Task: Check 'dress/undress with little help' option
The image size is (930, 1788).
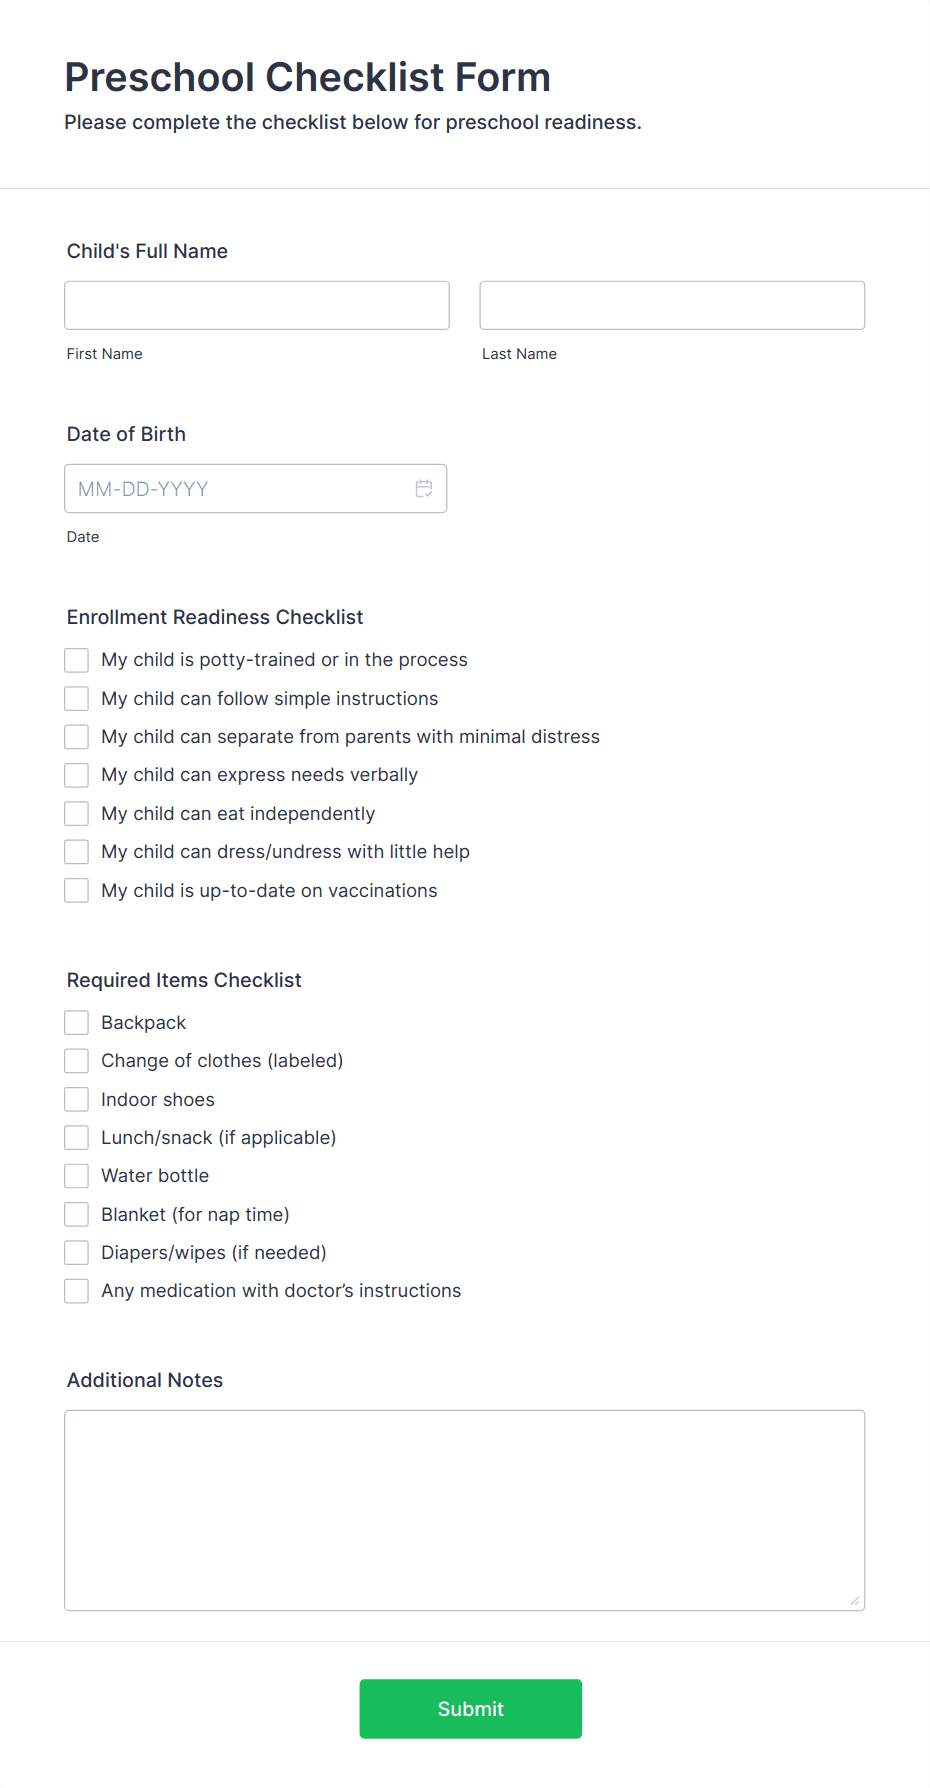Action: (77, 852)
